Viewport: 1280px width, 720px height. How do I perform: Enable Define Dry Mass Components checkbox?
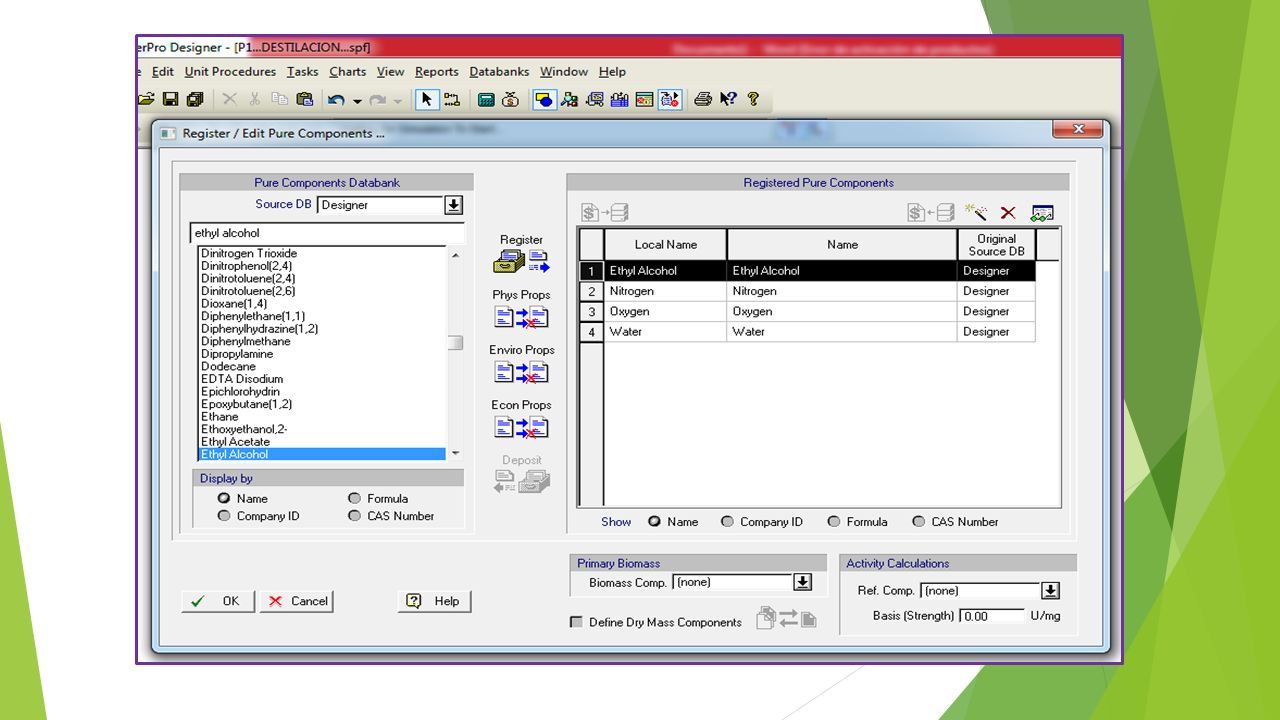click(x=576, y=622)
